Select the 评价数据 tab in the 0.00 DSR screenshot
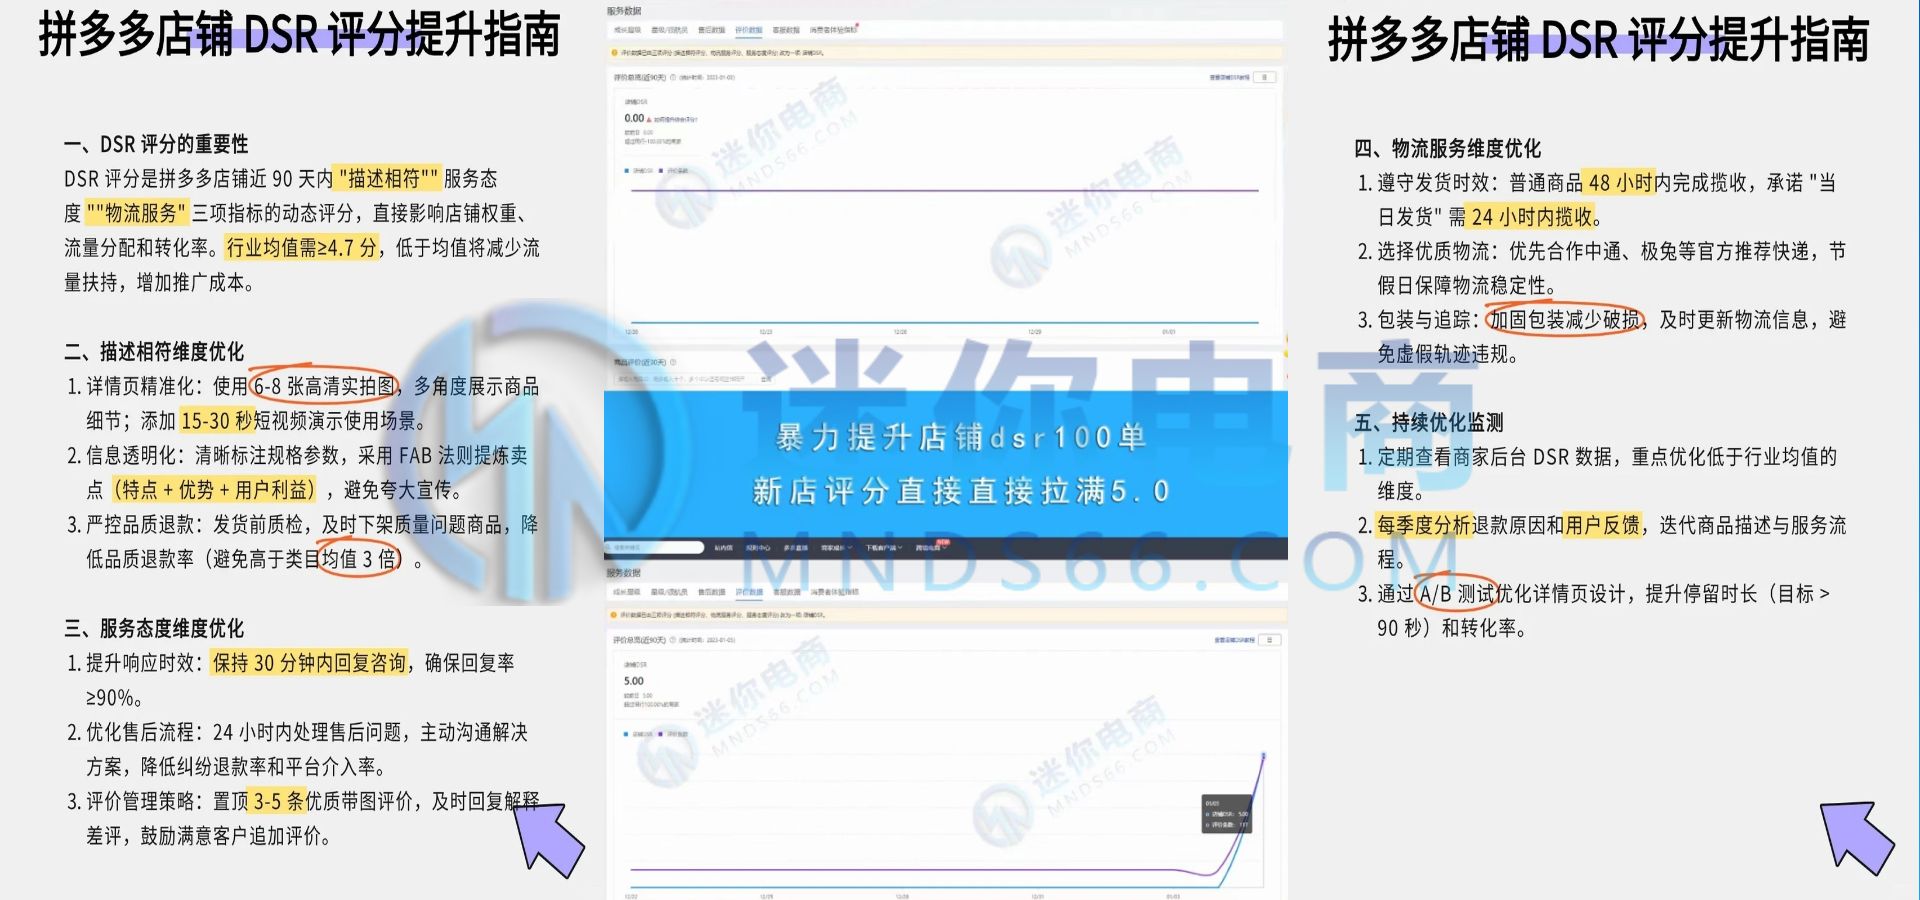Viewport: 1920px width, 900px height. coord(748,31)
